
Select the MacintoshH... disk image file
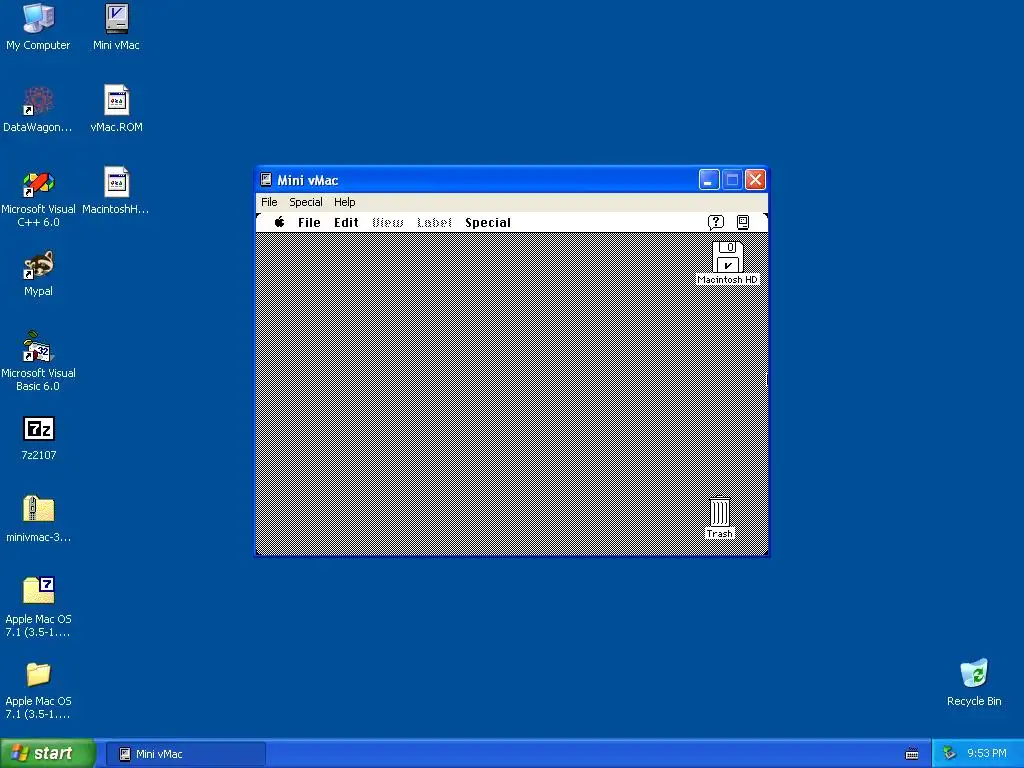[x=116, y=191]
